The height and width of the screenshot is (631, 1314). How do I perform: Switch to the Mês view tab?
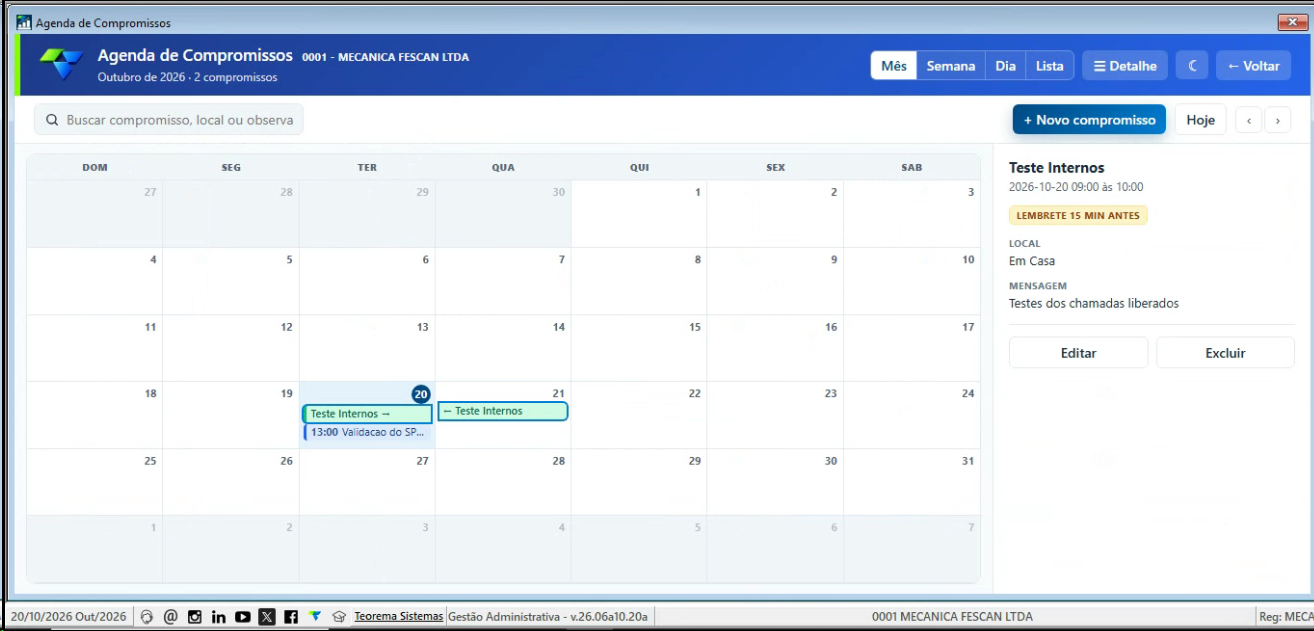[894, 66]
